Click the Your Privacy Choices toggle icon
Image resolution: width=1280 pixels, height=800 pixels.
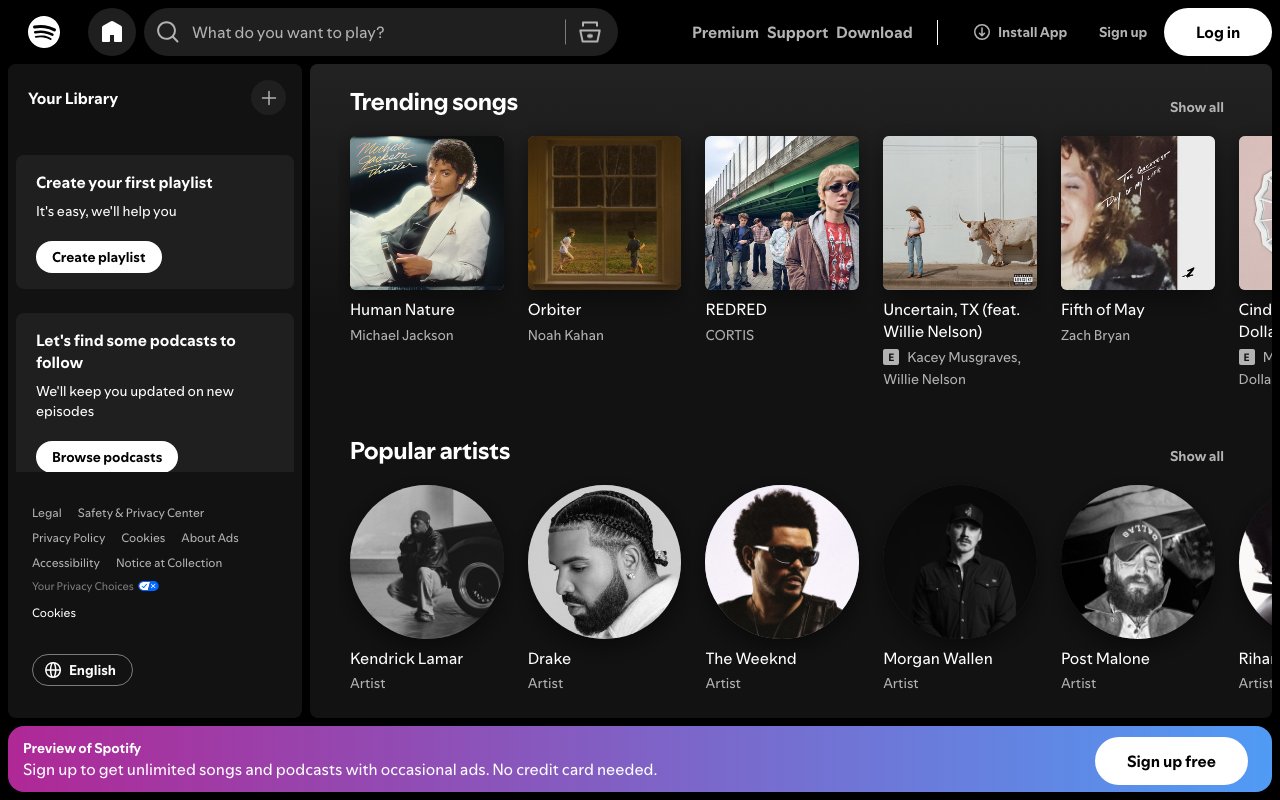tap(148, 586)
